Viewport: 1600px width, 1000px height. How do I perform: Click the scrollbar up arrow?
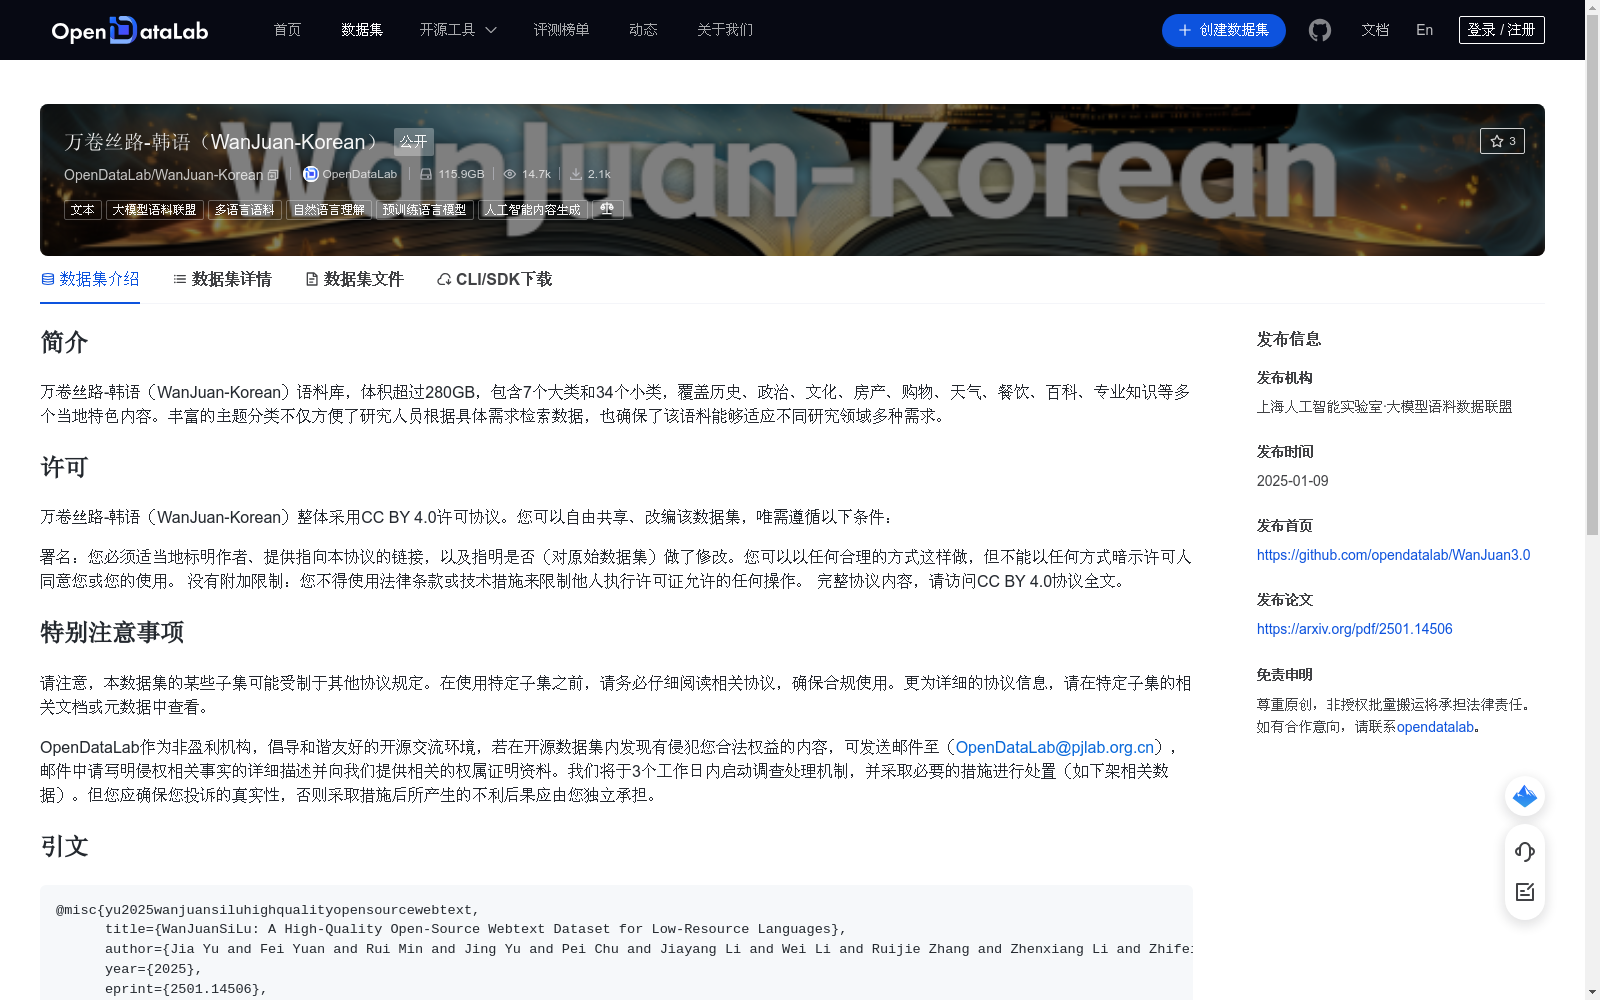click(x=1592, y=7)
